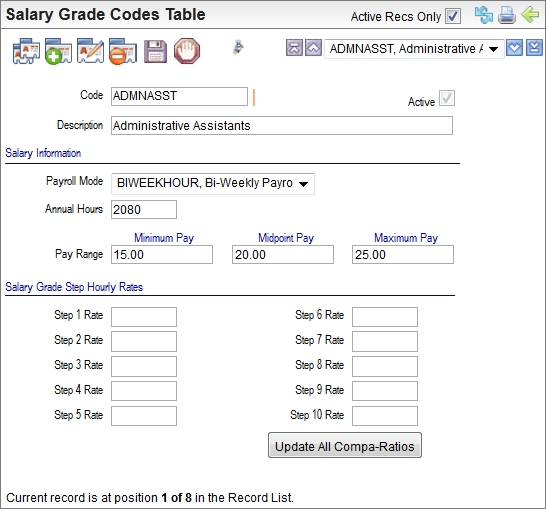This screenshot has width=546, height=509.
Task: Click the Step 3 Rate field
Action: click(x=144, y=366)
